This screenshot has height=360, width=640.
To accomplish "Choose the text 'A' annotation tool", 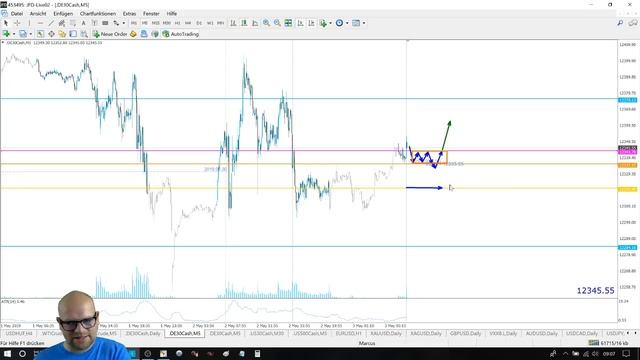I will 83,23.
